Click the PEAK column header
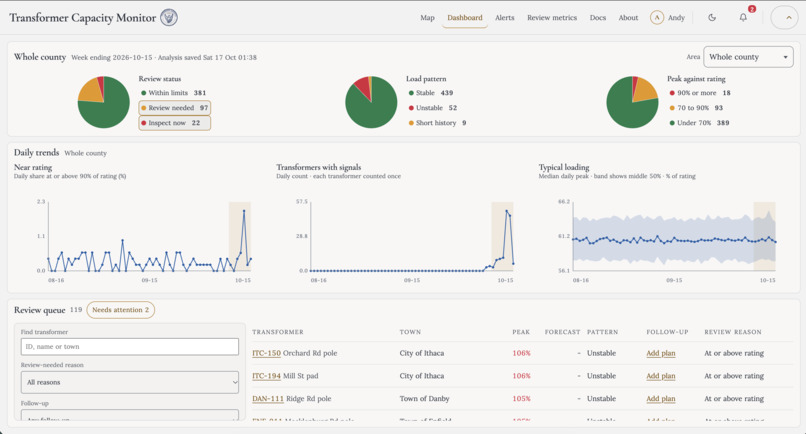This screenshot has width=806, height=434. click(x=521, y=332)
